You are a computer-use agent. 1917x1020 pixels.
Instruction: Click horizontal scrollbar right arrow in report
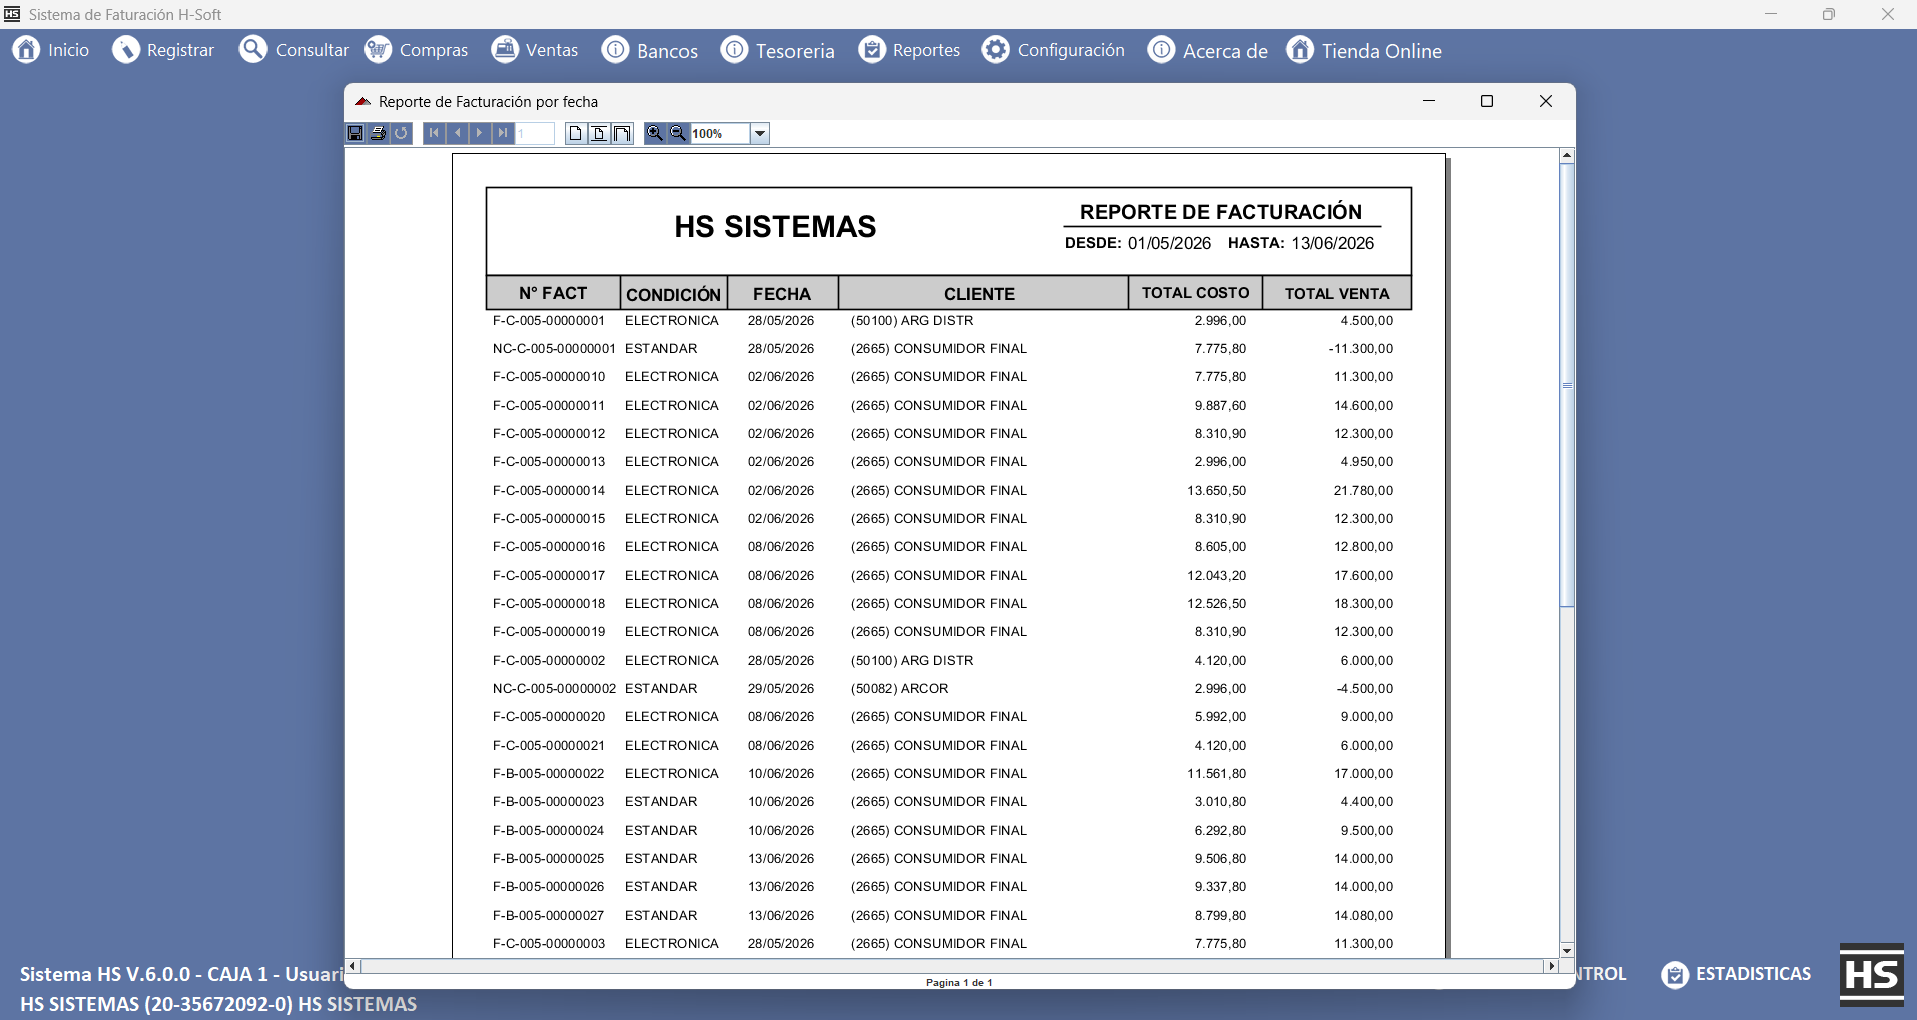(x=1551, y=966)
